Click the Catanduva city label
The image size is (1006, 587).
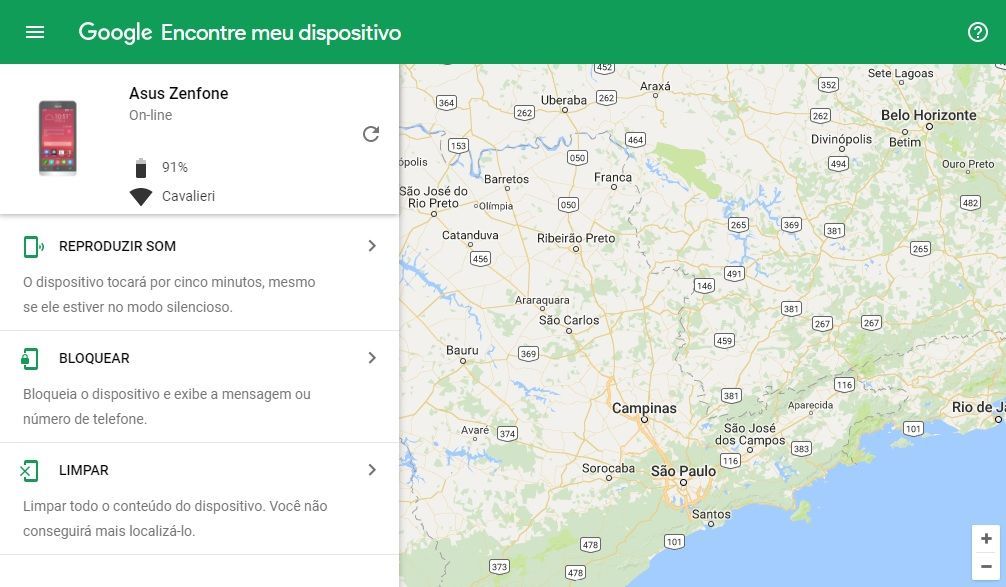(x=470, y=235)
